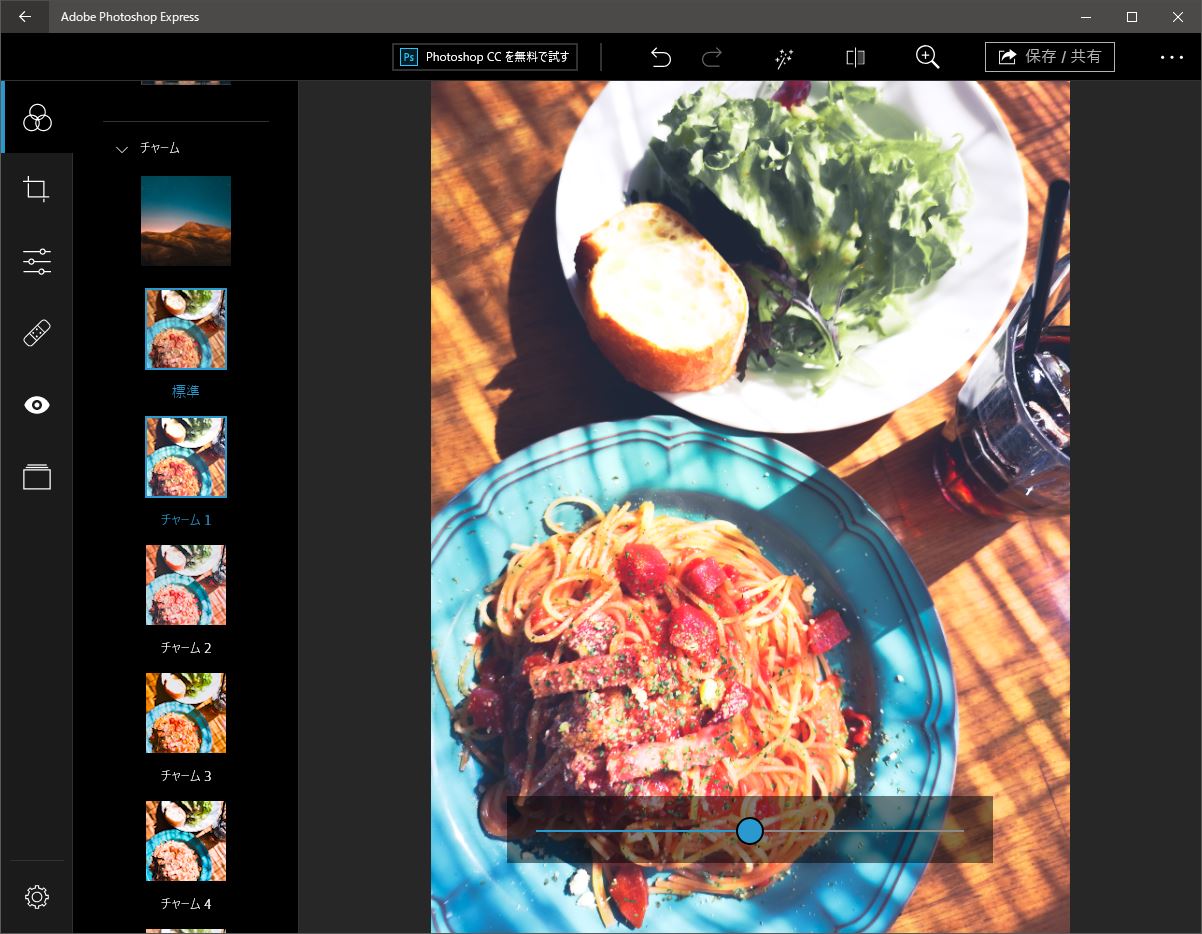The image size is (1202, 934).
Task: Select the Crop tool
Action: [x=37, y=189]
